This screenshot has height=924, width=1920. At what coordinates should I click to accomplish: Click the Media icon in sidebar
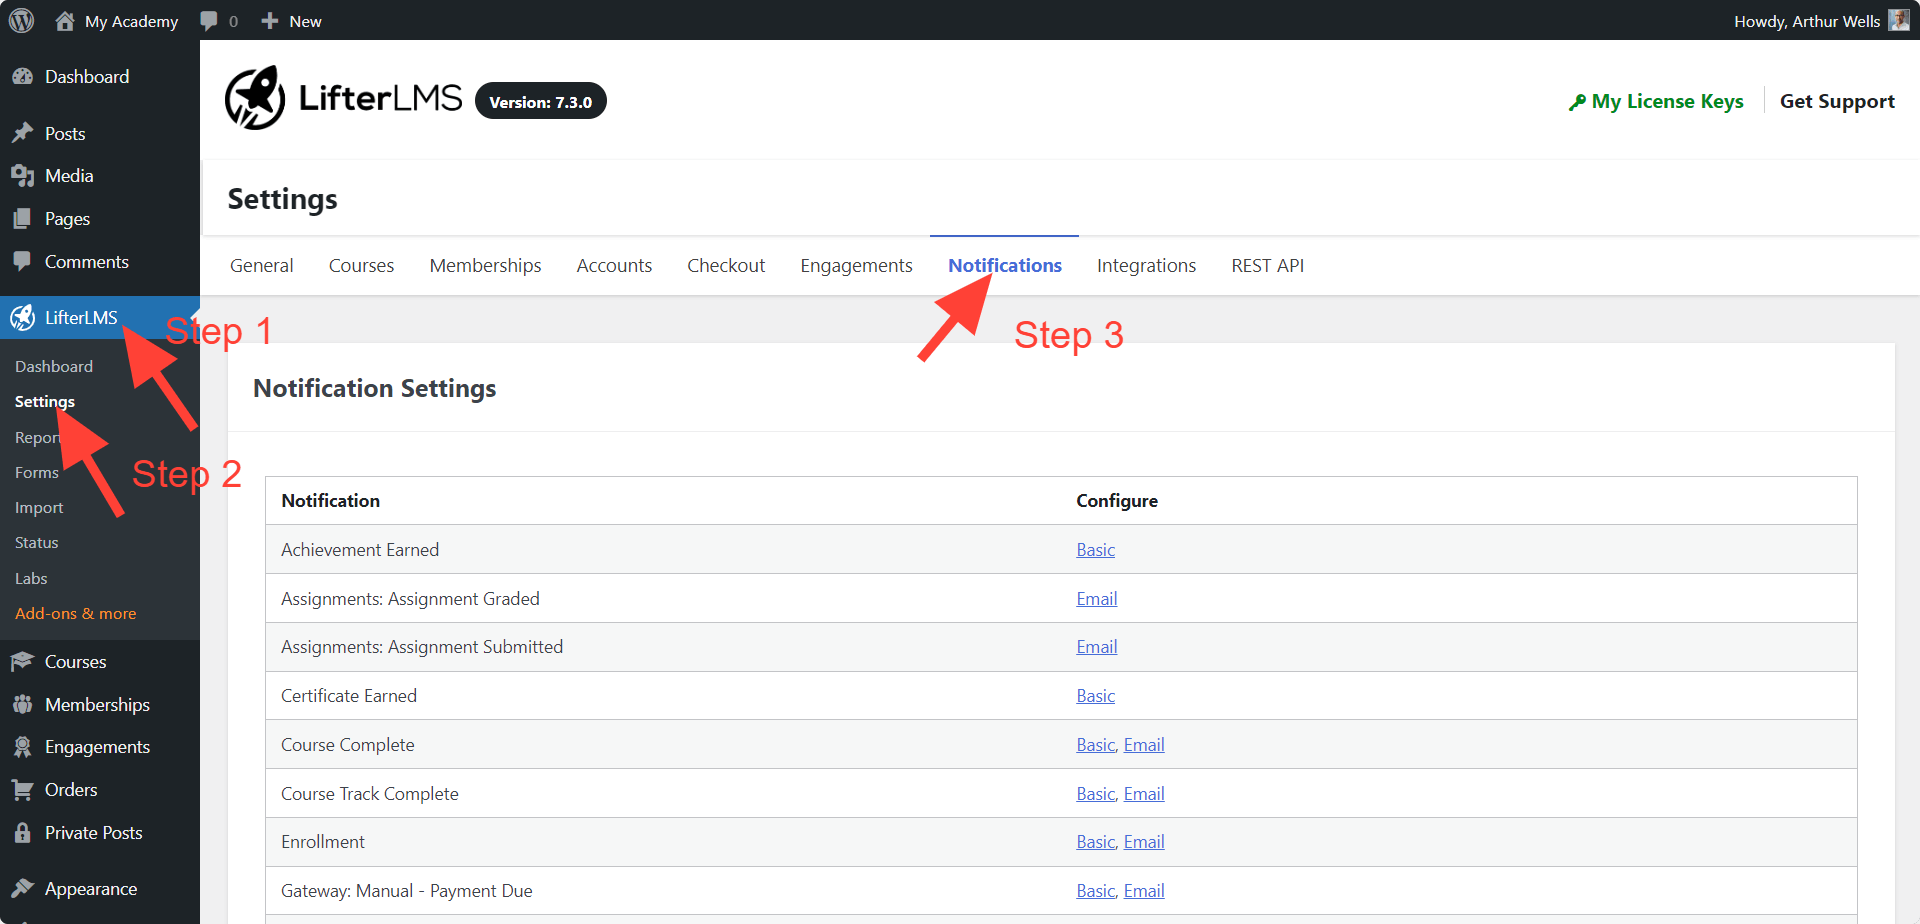[x=22, y=176]
